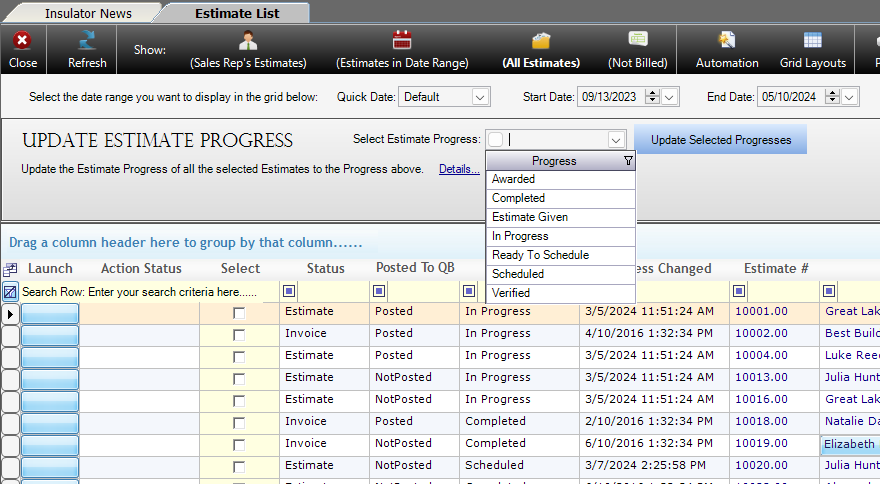This screenshot has height=484, width=880.
Task: Tick the Select checkbox for estimate 10001.00
Action: coord(239,313)
